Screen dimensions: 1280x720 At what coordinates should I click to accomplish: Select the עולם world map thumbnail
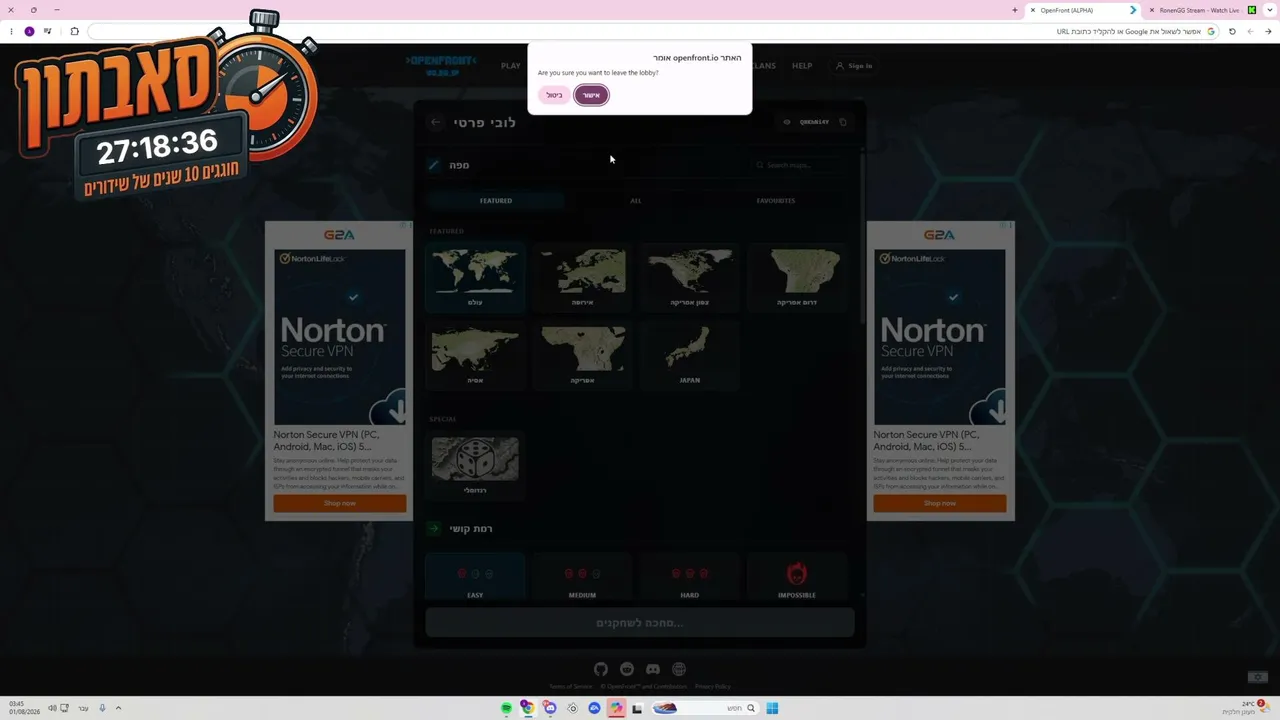pos(475,277)
